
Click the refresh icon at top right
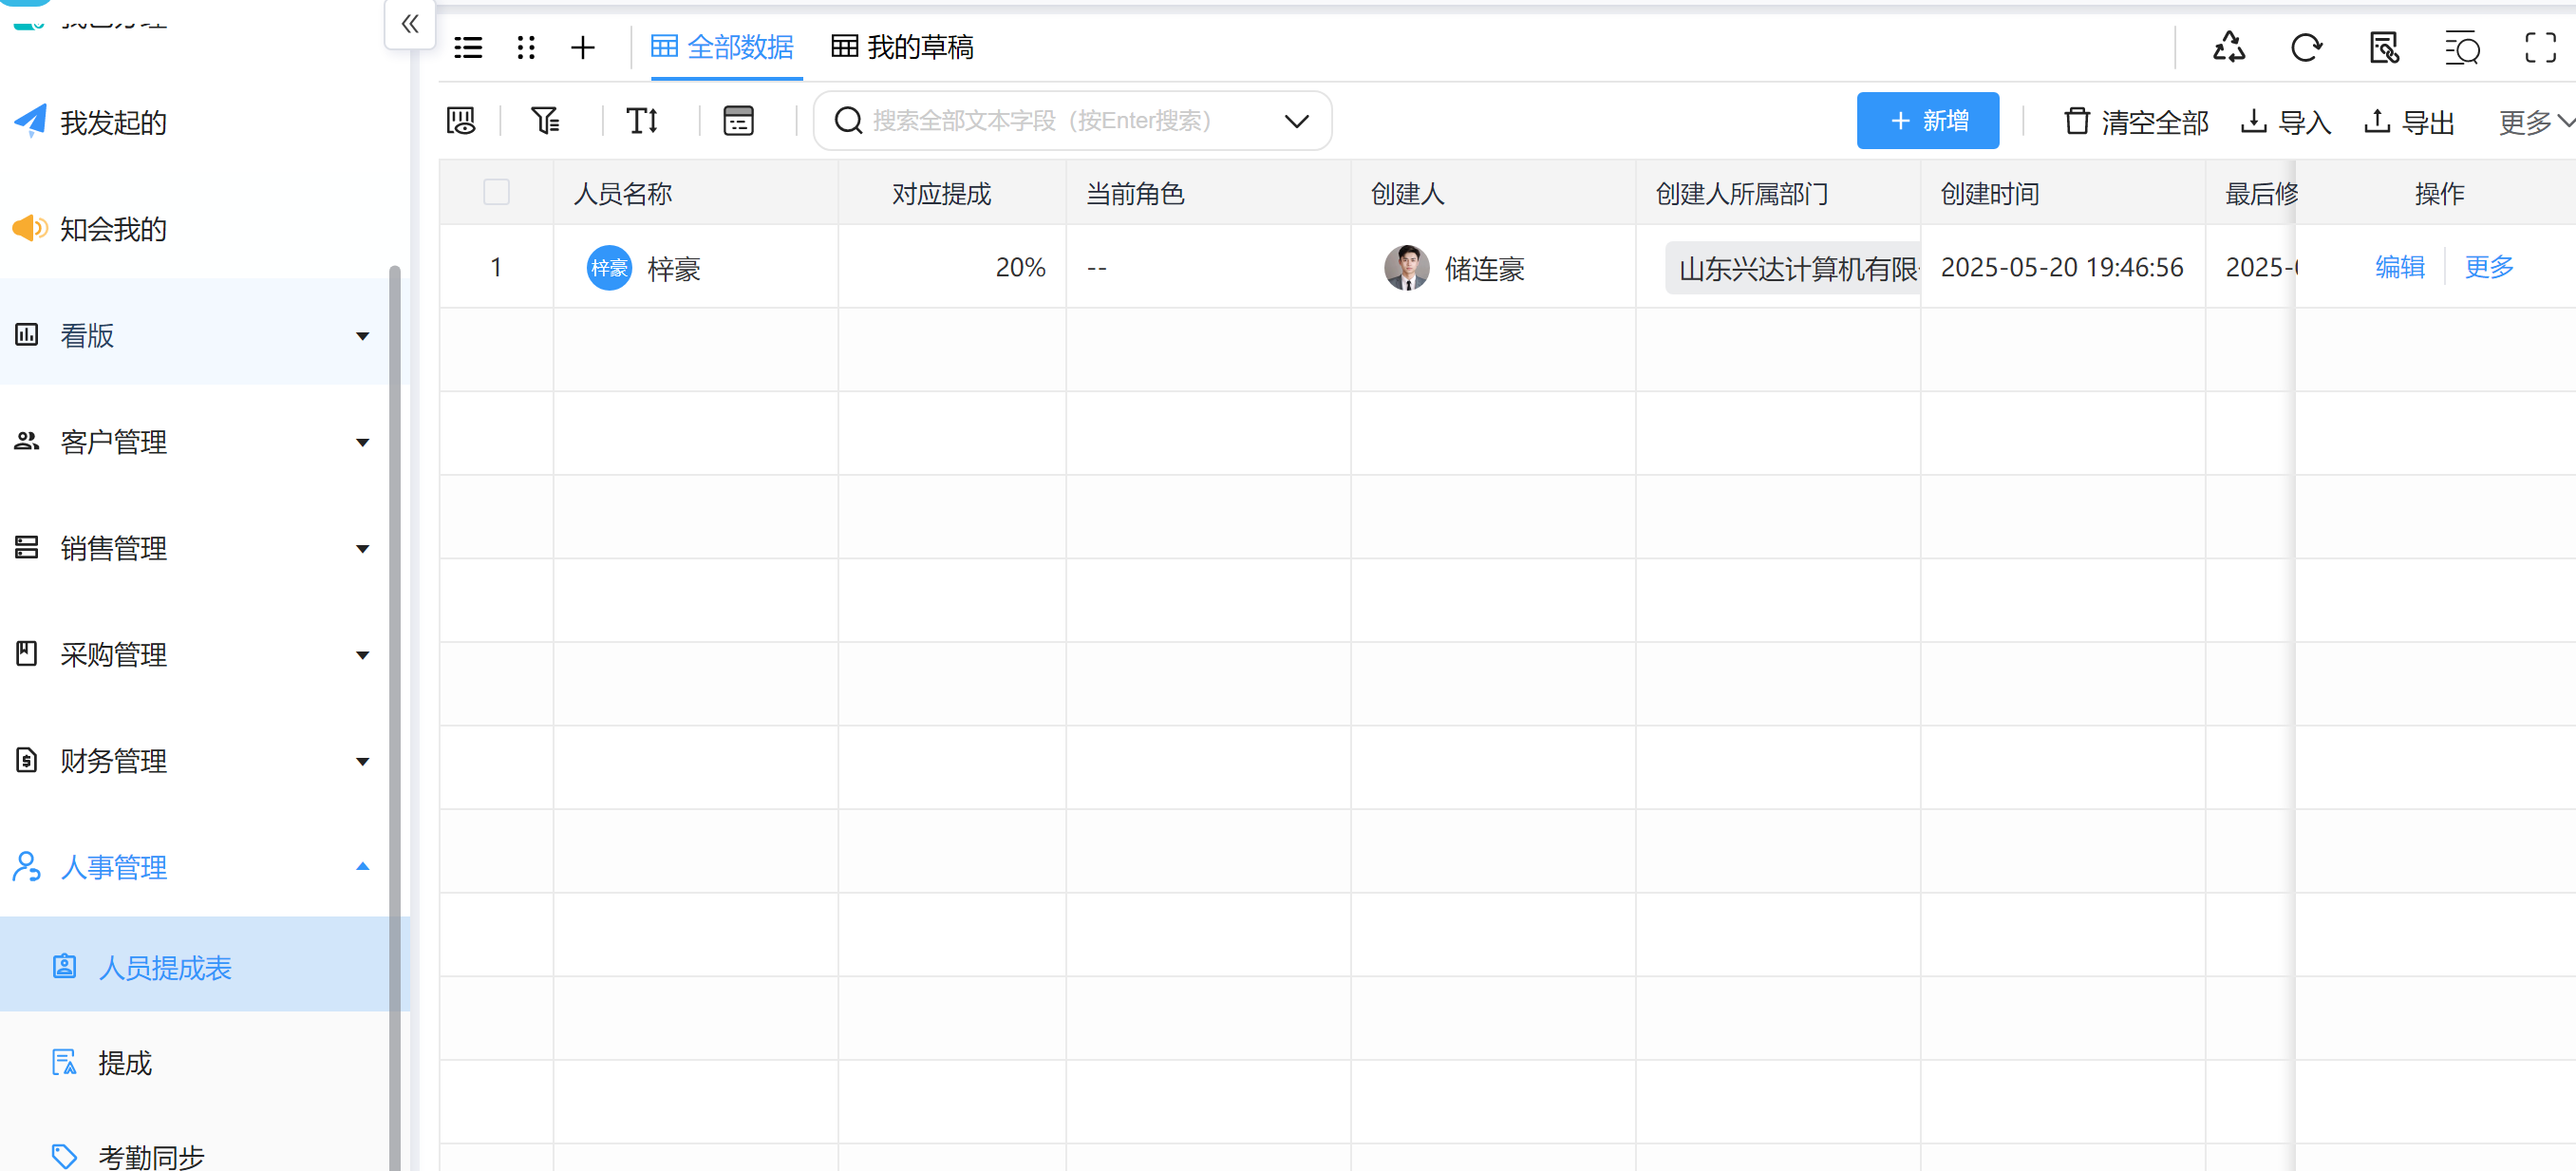[2306, 47]
